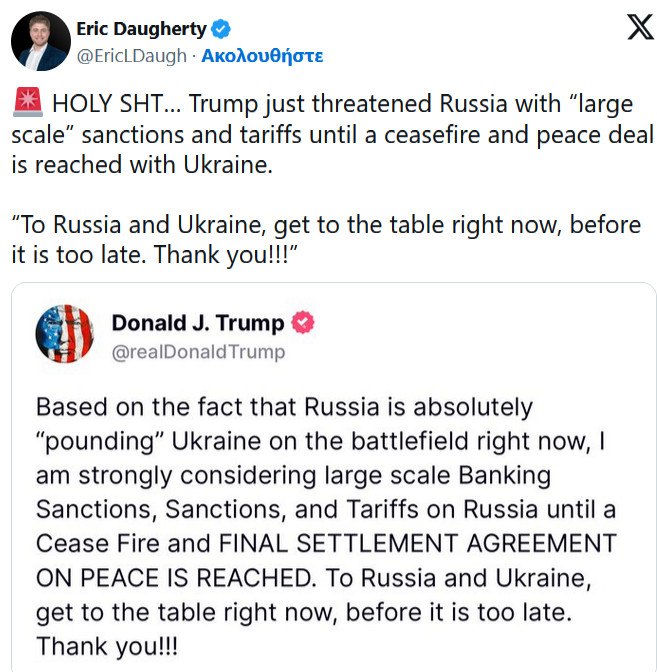The height and width of the screenshot is (672, 657).
Task: Follow the account via Ακολουθήστε link
Action: click(262, 56)
